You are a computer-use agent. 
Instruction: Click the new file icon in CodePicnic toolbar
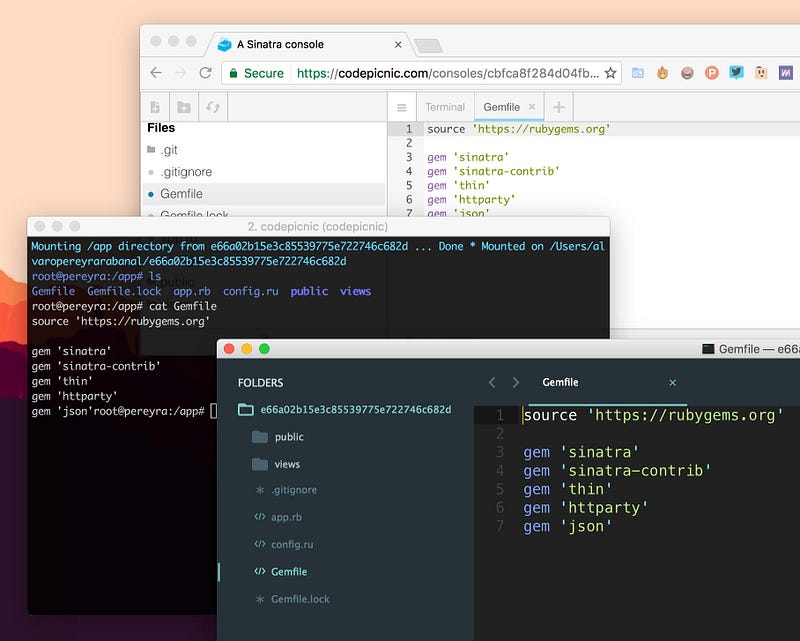click(x=155, y=107)
